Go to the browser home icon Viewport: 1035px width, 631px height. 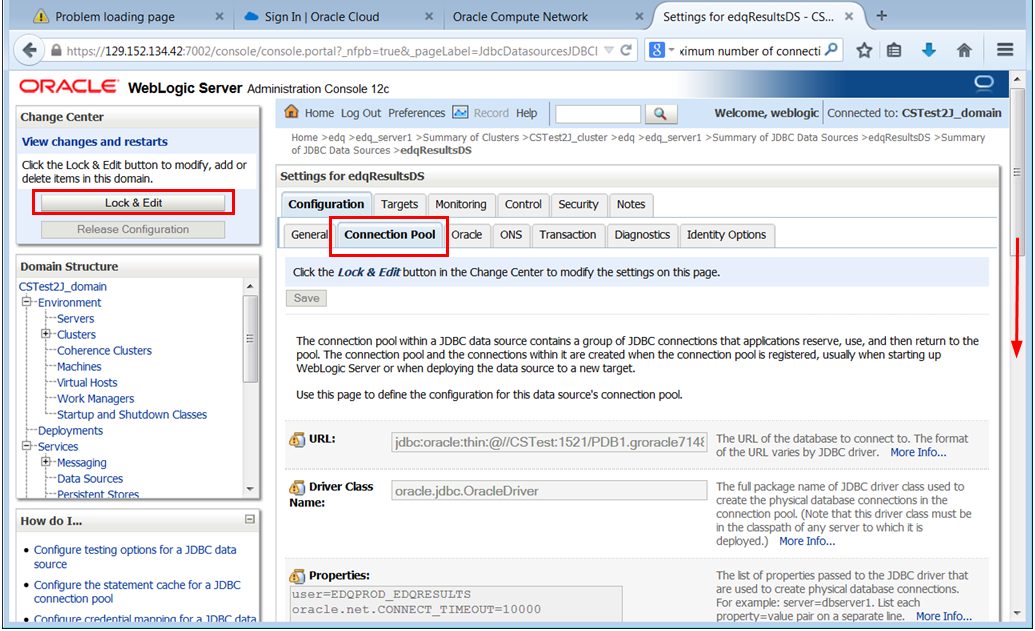click(x=964, y=50)
